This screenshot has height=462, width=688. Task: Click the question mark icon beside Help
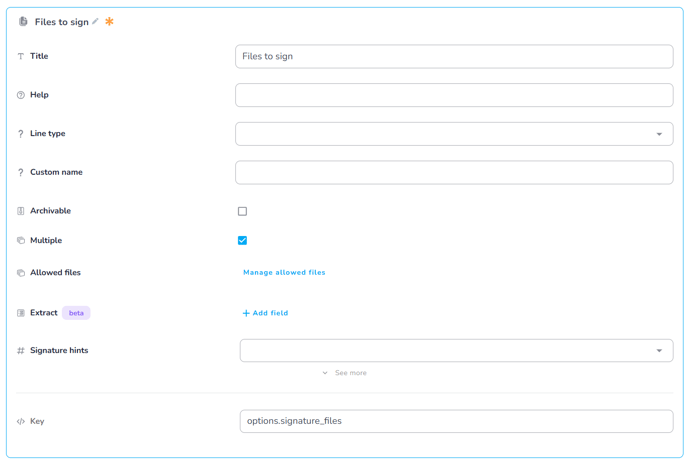point(21,95)
